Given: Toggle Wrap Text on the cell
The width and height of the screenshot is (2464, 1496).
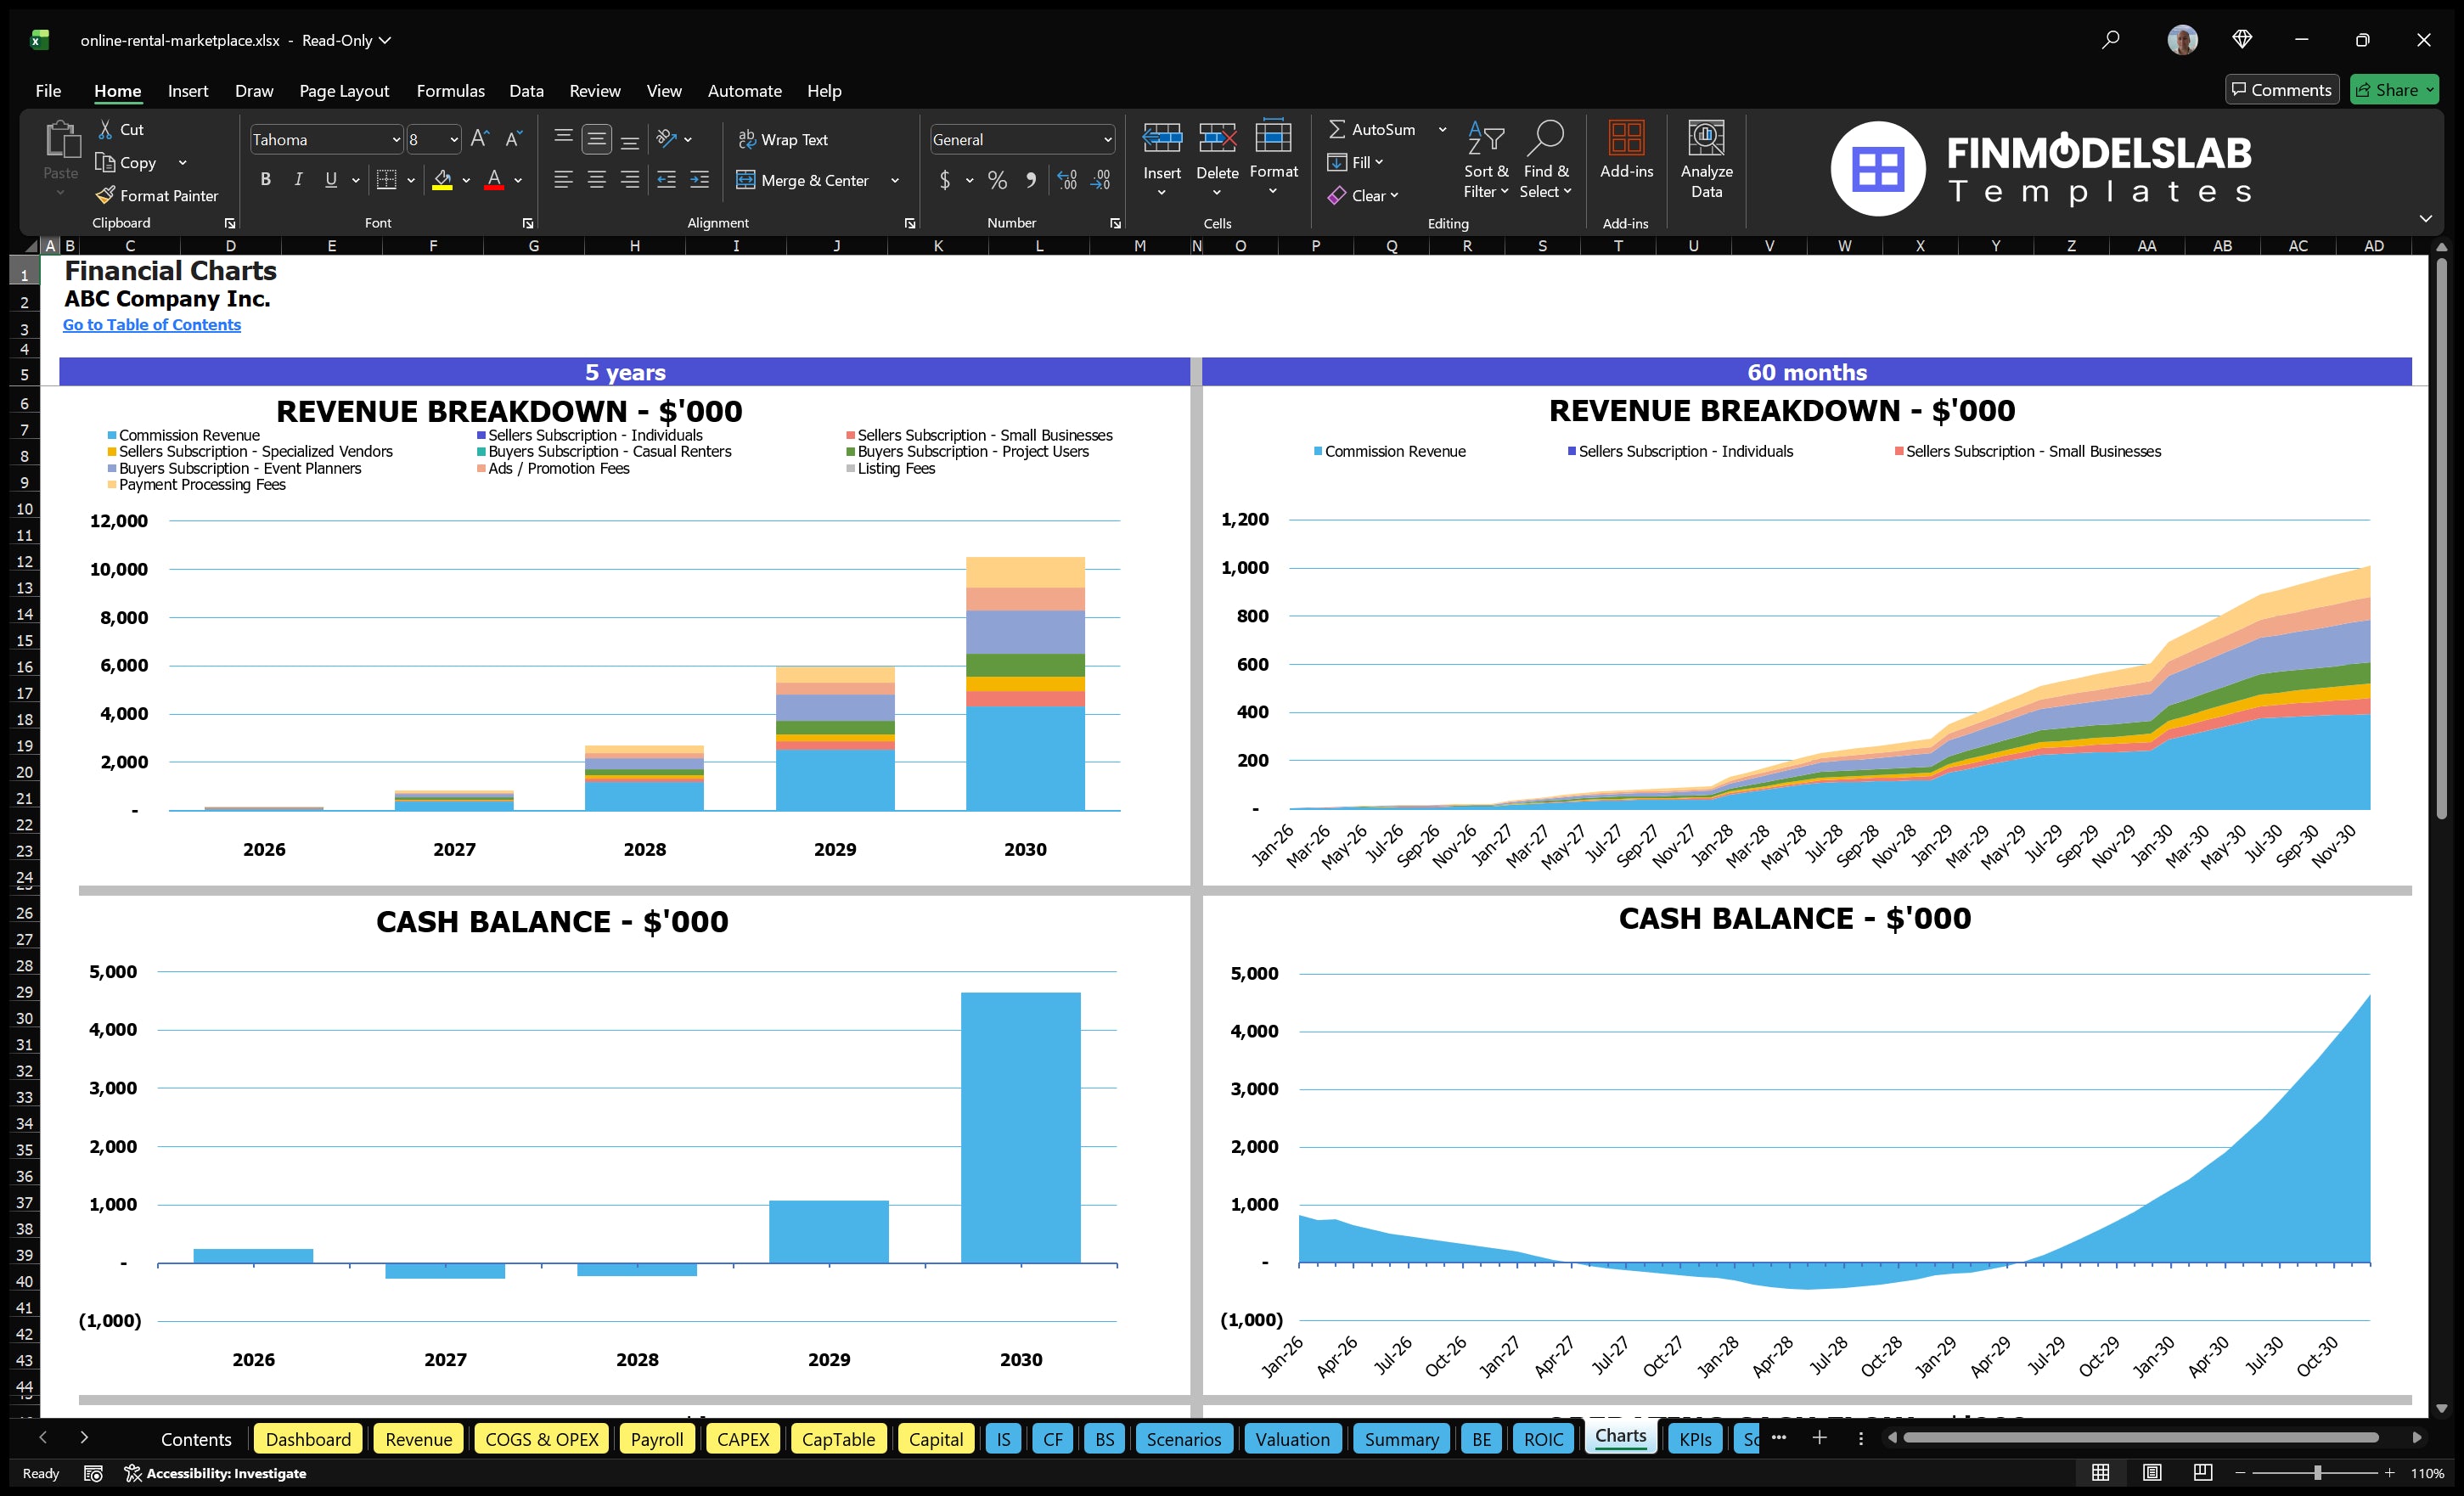Looking at the screenshot, I should [x=784, y=139].
